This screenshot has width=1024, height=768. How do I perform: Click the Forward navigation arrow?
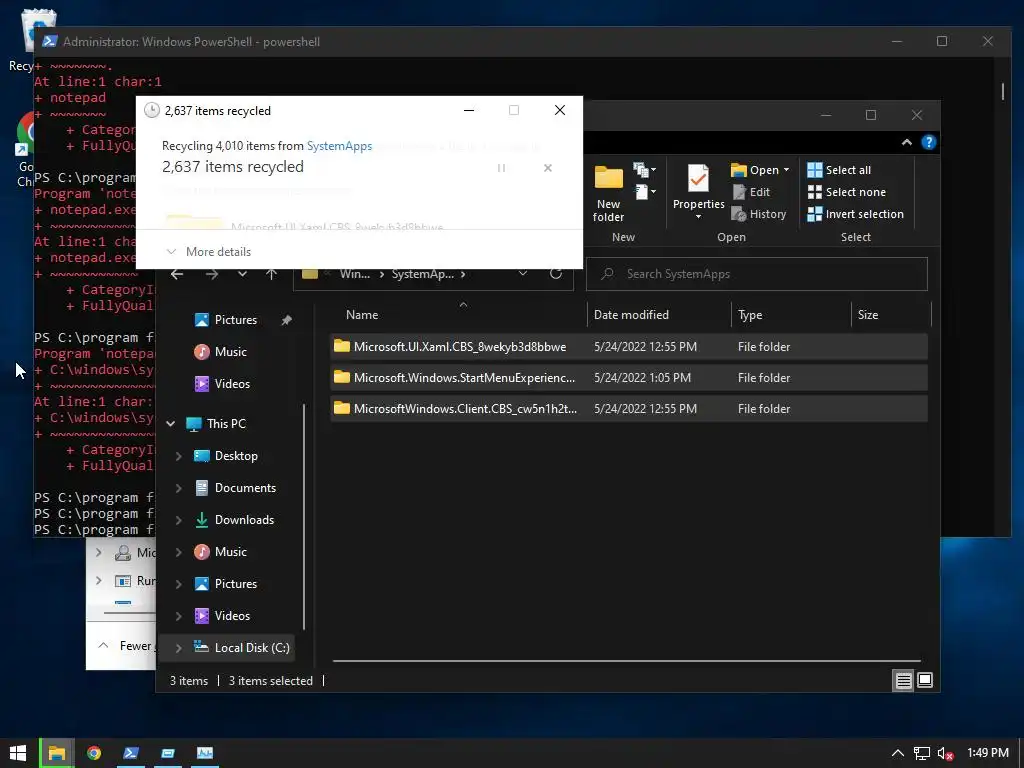212,274
